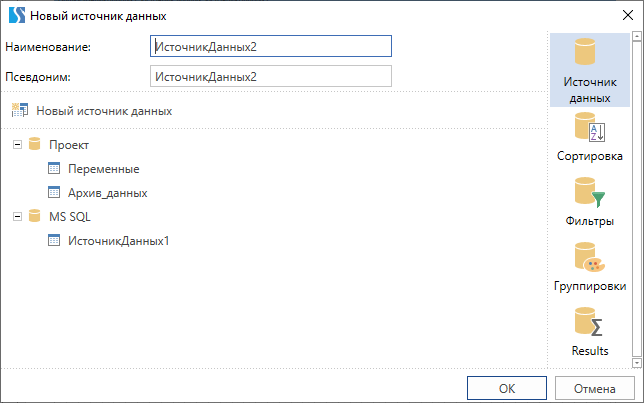Select the Переменные table item
This screenshot has height=403, width=644.
(x=103, y=169)
